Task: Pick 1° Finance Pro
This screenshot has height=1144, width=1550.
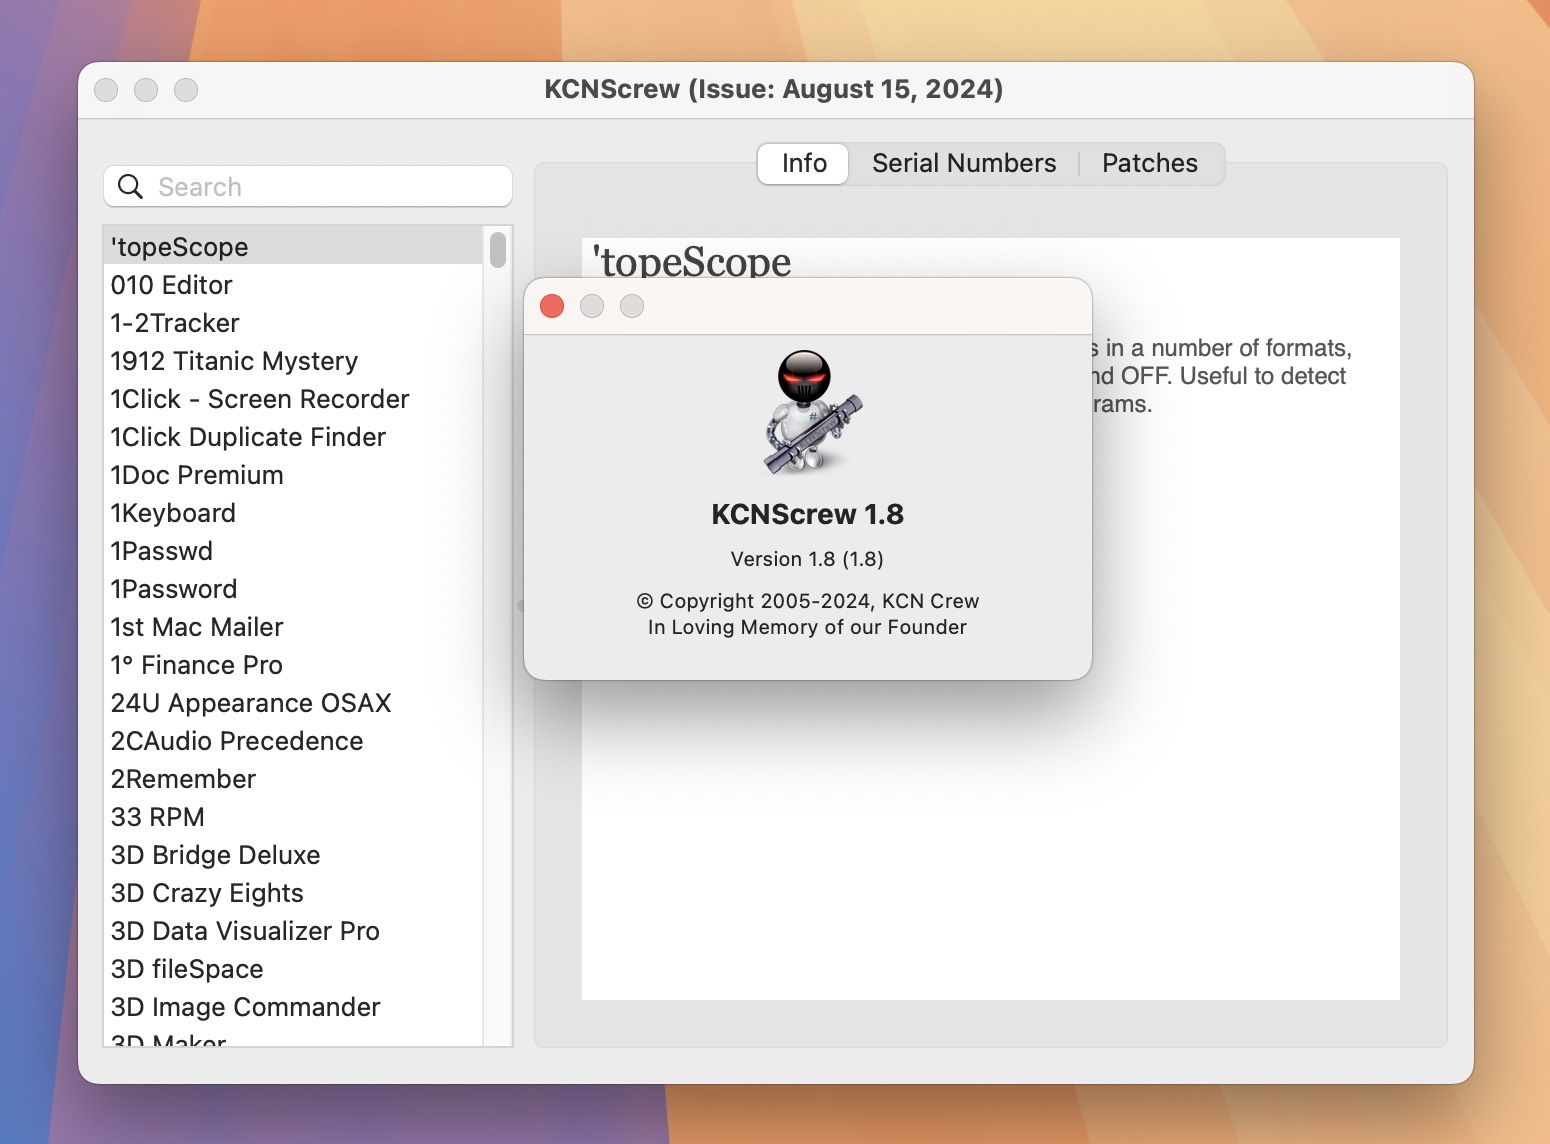Action: tap(293, 665)
